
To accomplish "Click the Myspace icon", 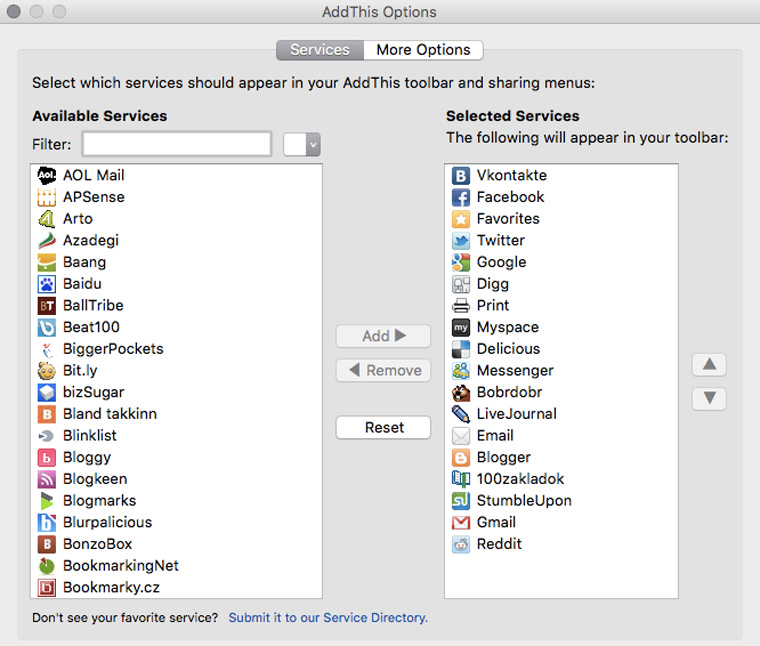I will 460,328.
